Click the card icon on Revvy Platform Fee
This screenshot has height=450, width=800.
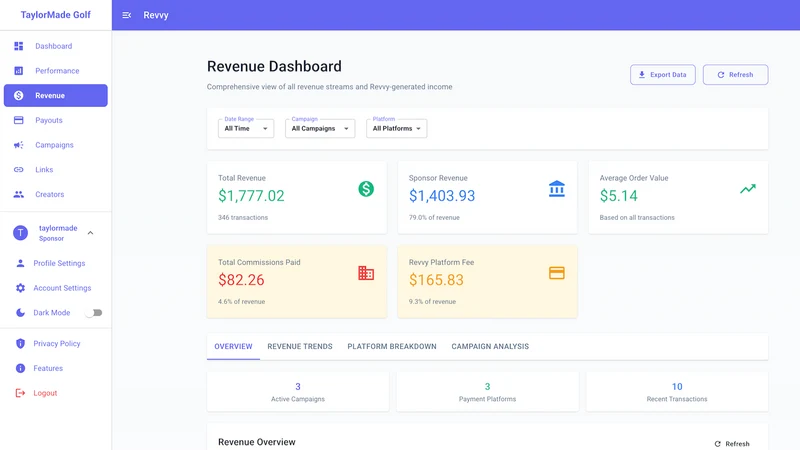pos(557,273)
